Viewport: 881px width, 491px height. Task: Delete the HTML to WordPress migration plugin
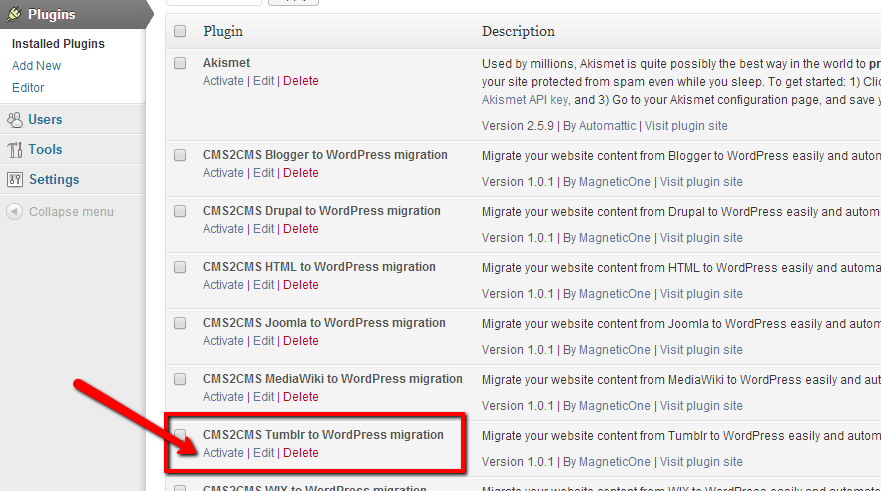[301, 285]
